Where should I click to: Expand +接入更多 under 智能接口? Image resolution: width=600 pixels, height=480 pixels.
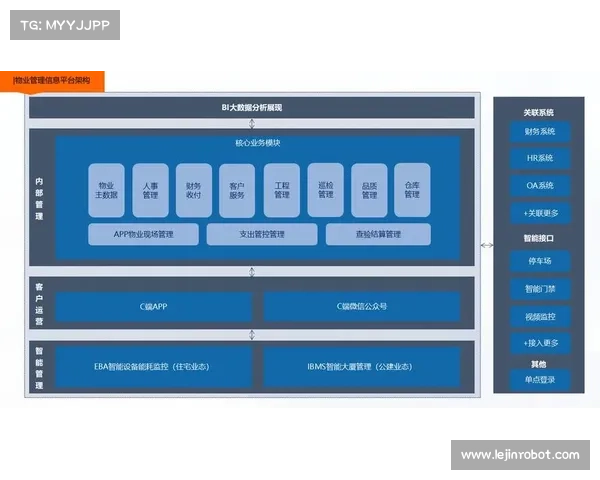[x=540, y=343]
